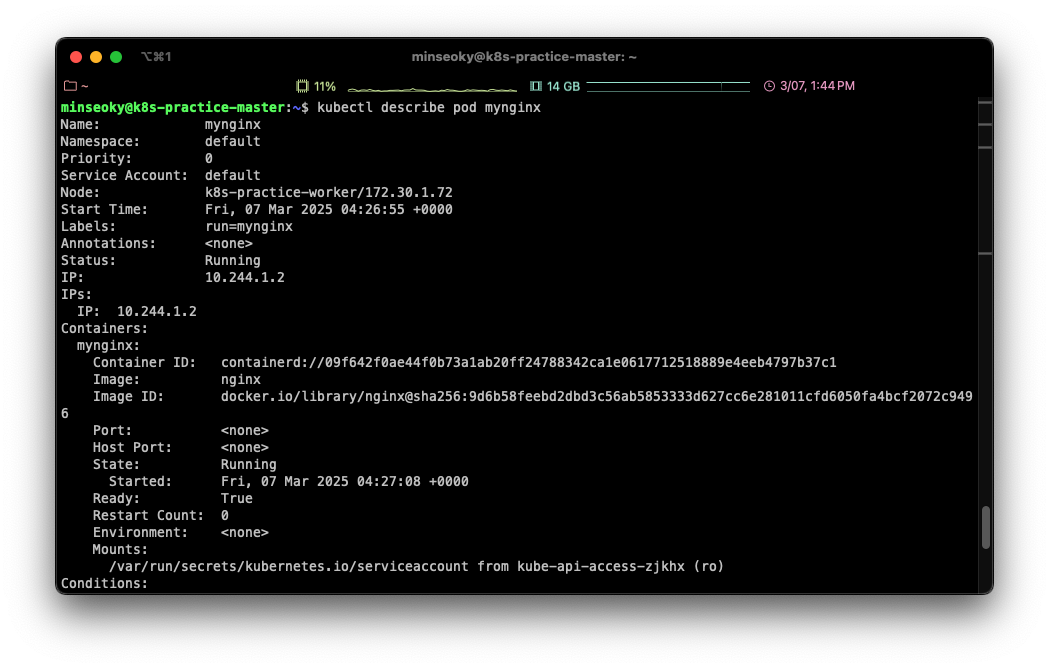Click the kubectl describe pod mynginx command
The image size is (1049, 668).
coord(428,107)
